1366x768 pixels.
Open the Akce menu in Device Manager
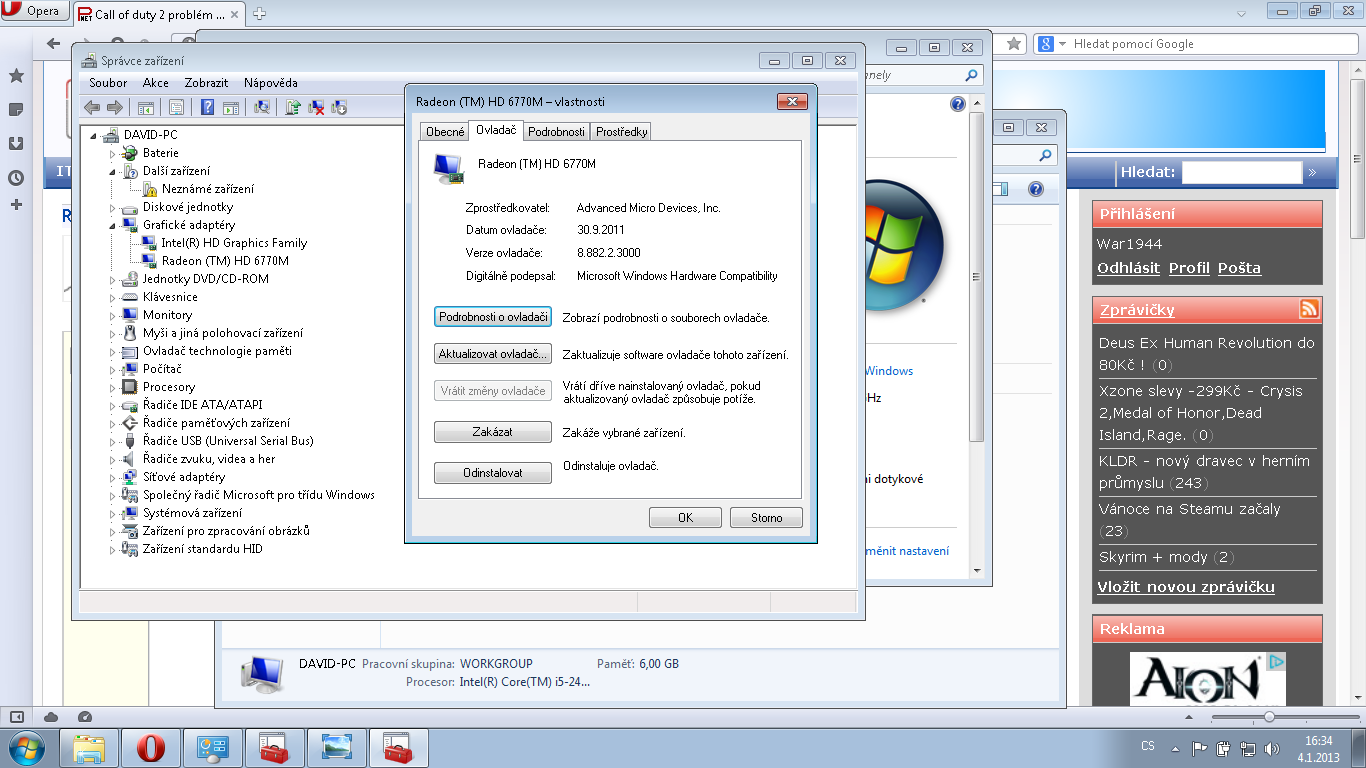tap(155, 83)
